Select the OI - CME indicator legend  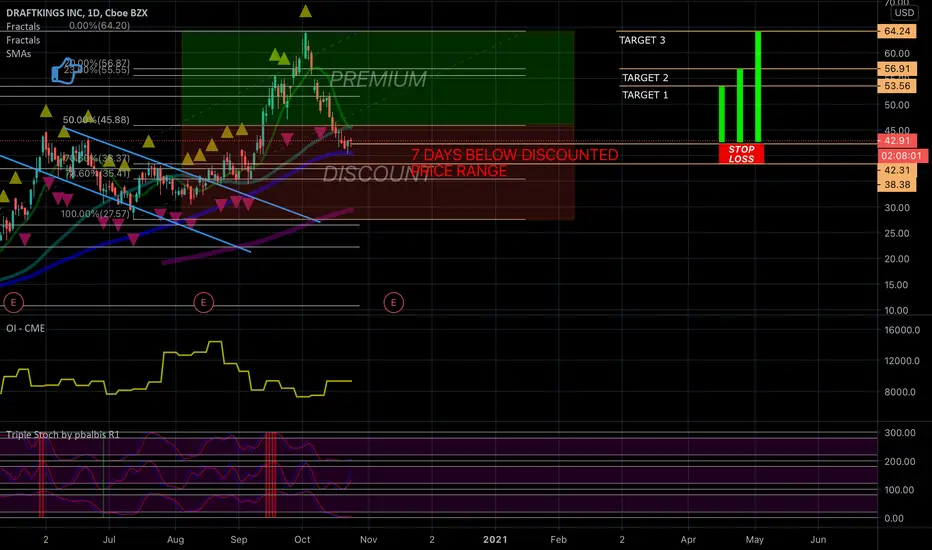point(26,328)
